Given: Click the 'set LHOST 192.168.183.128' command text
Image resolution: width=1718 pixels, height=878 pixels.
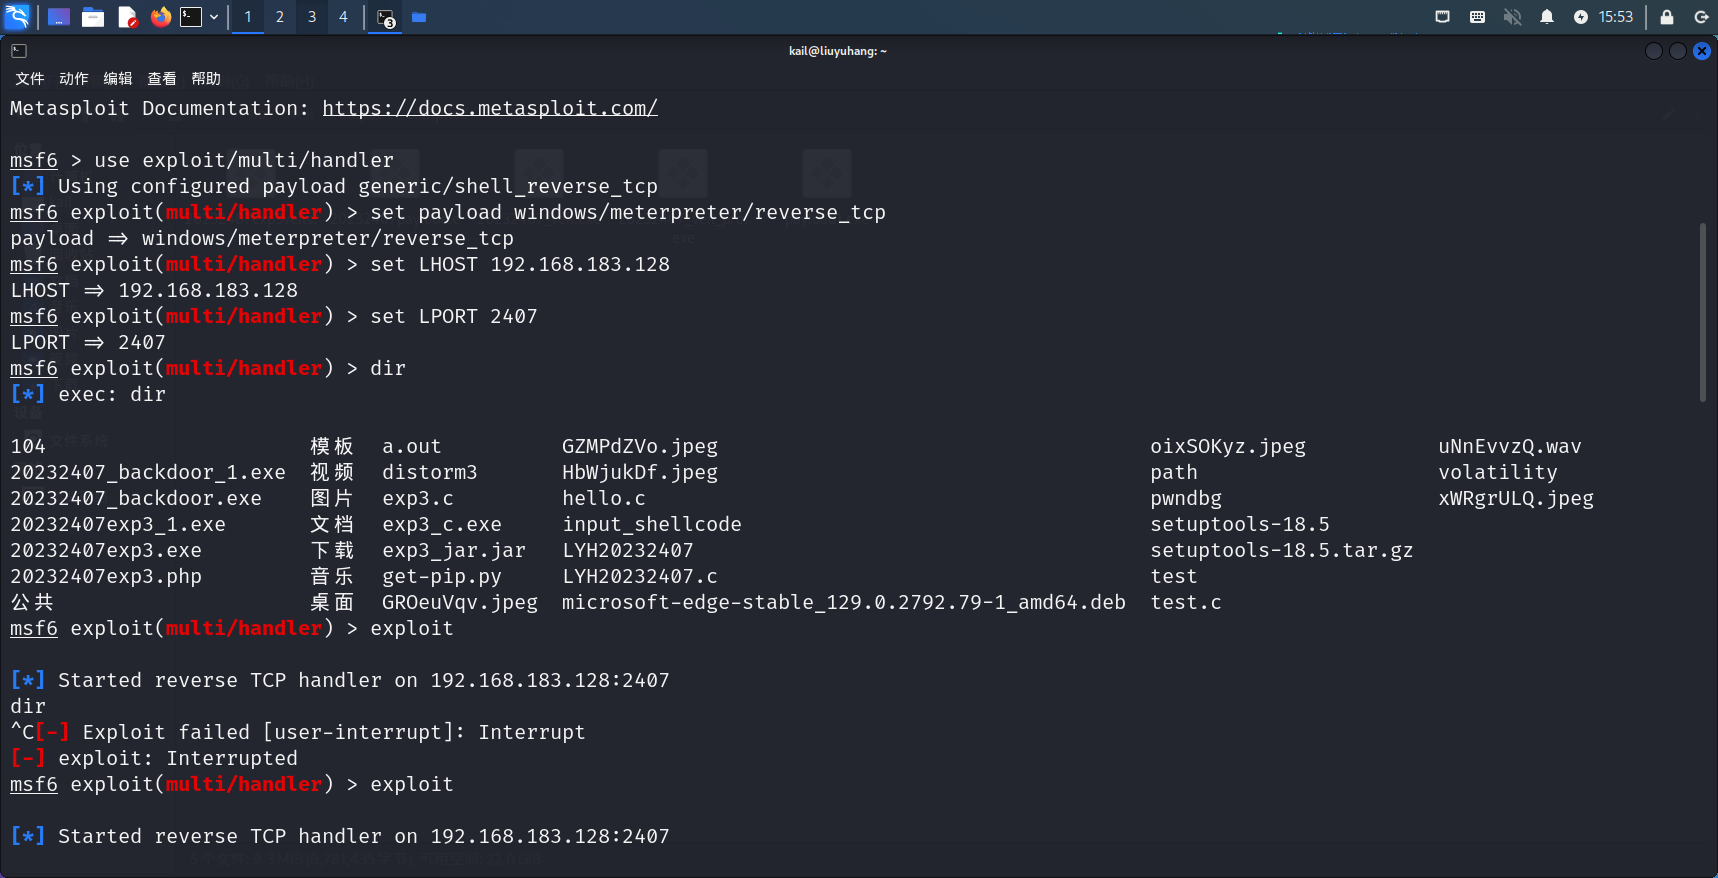Looking at the screenshot, I should coord(520,264).
